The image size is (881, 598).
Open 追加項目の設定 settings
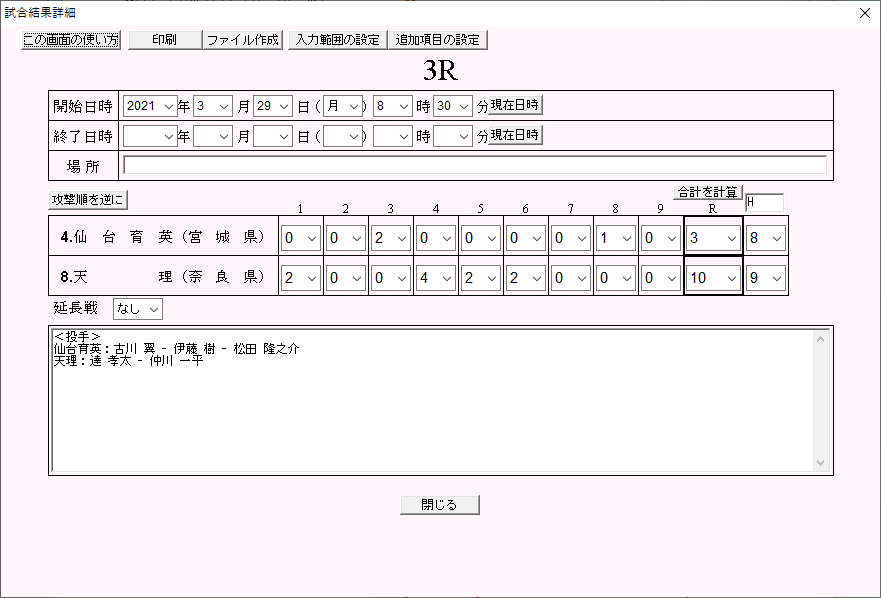tap(438, 40)
